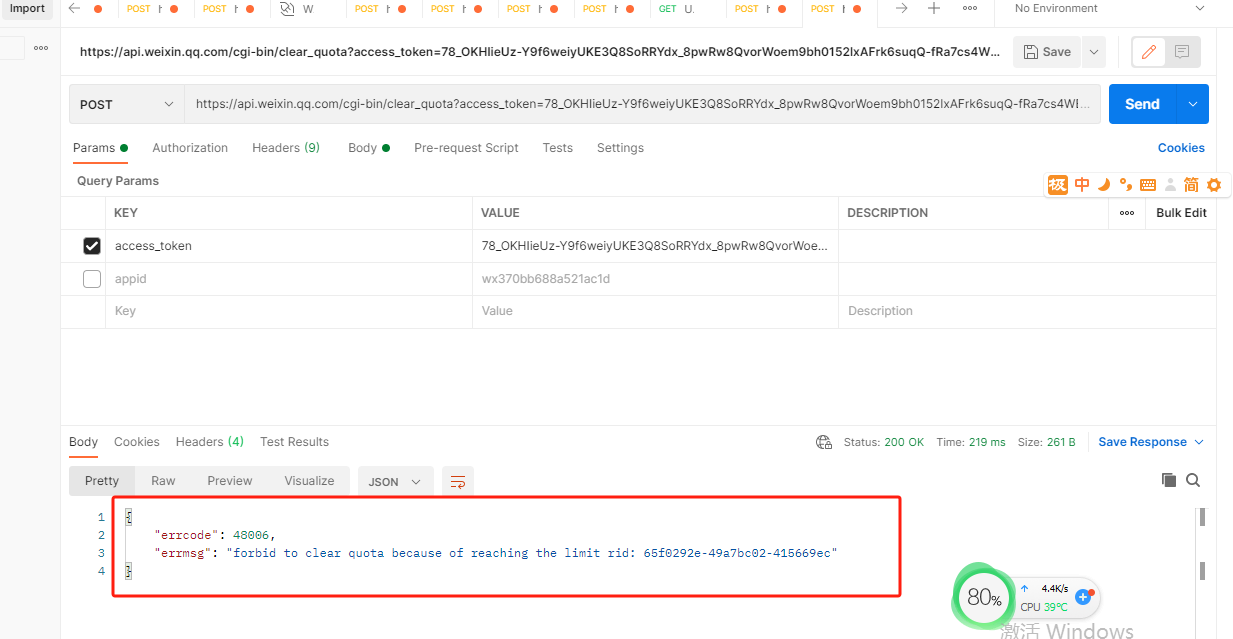Click the empty Description placeholder field
This screenshot has width=1233, height=639.
click(x=1027, y=311)
